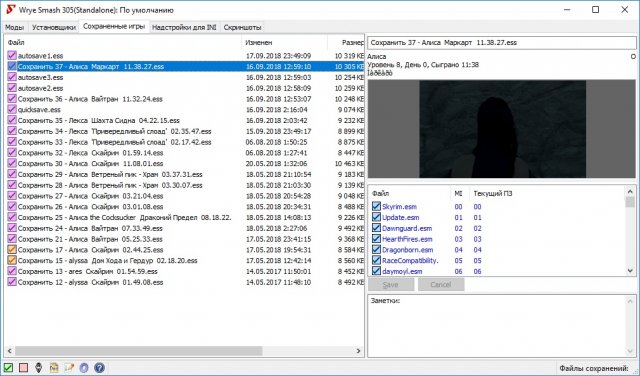Click the Save button under masters list

(x=391, y=285)
